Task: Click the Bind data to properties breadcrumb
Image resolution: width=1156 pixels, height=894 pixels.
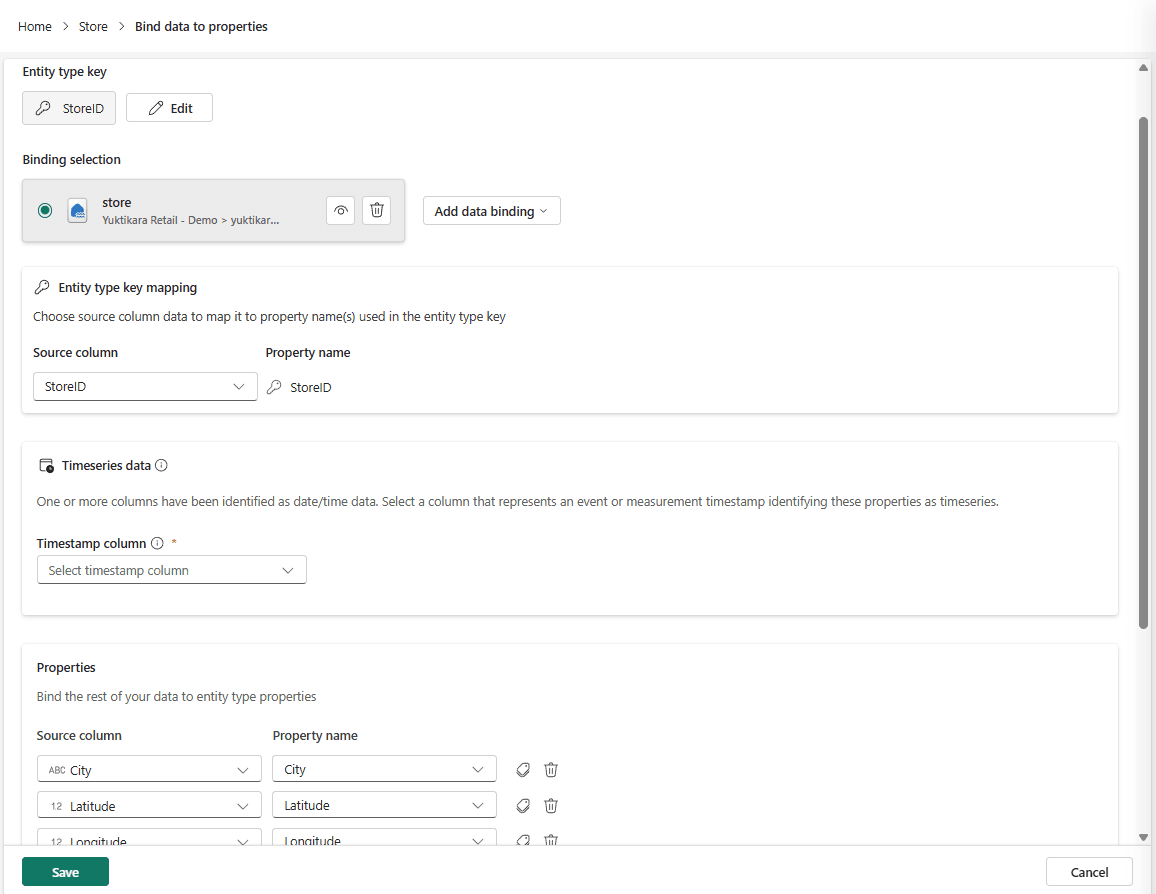Action: click(201, 27)
